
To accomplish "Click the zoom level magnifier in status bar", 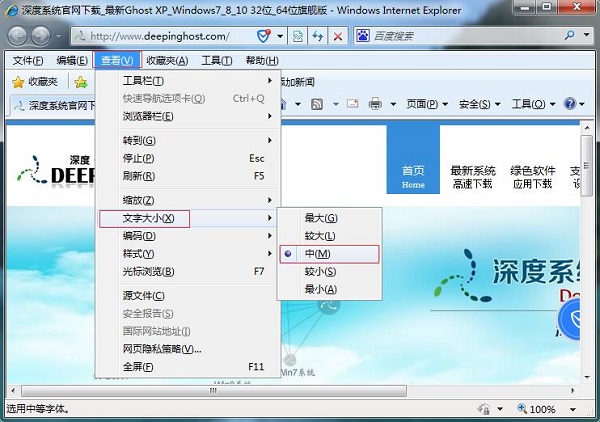I will tap(522, 408).
